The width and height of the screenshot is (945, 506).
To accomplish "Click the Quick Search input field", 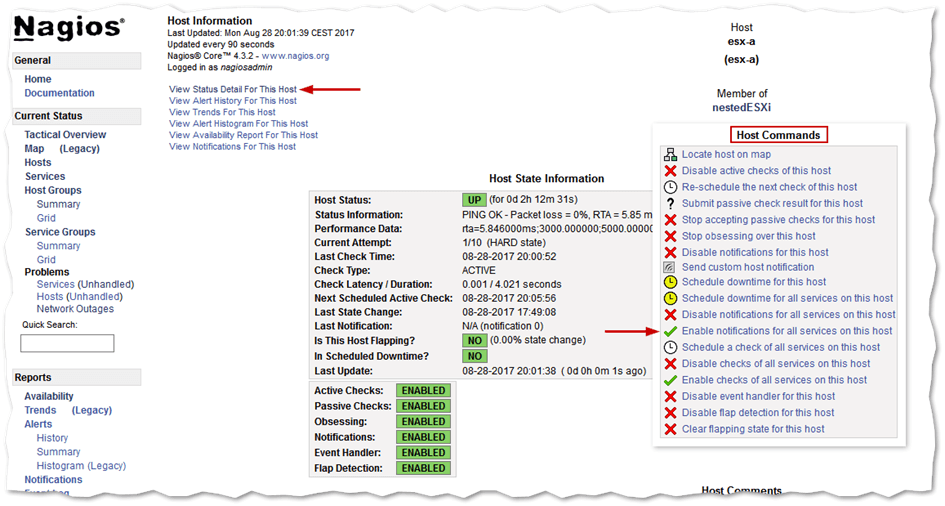I will [68, 343].
